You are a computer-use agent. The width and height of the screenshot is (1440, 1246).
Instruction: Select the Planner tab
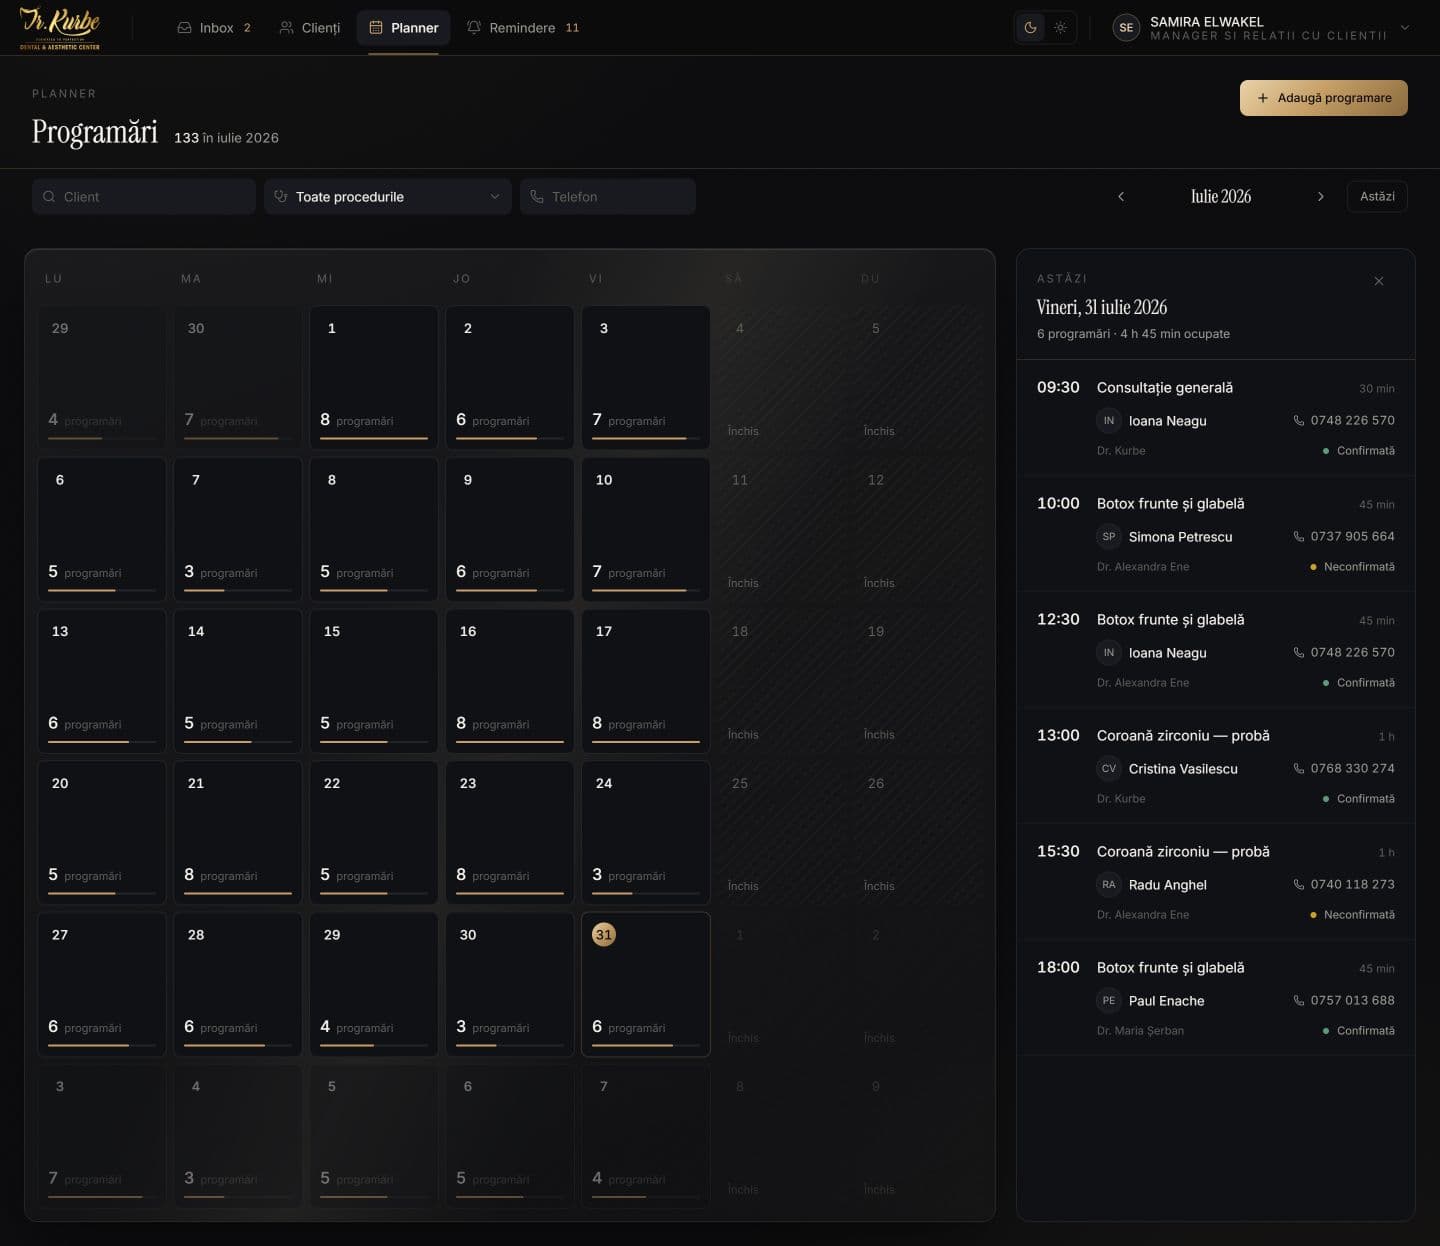[404, 28]
